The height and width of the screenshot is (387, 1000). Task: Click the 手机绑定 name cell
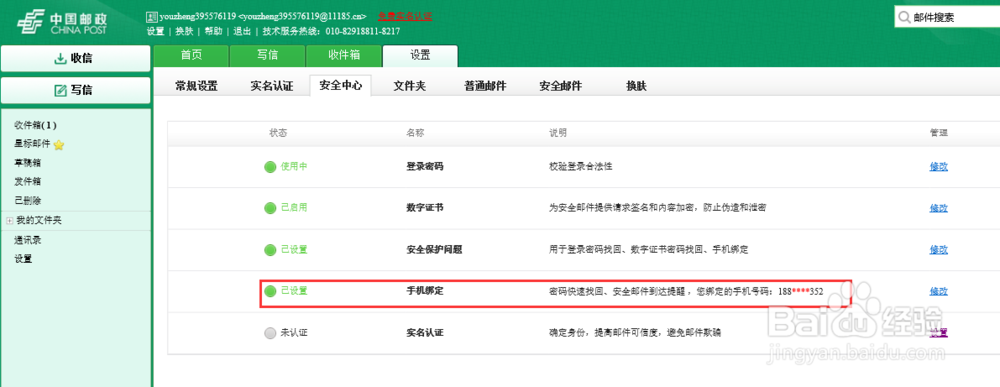click(x=425, y=291)
